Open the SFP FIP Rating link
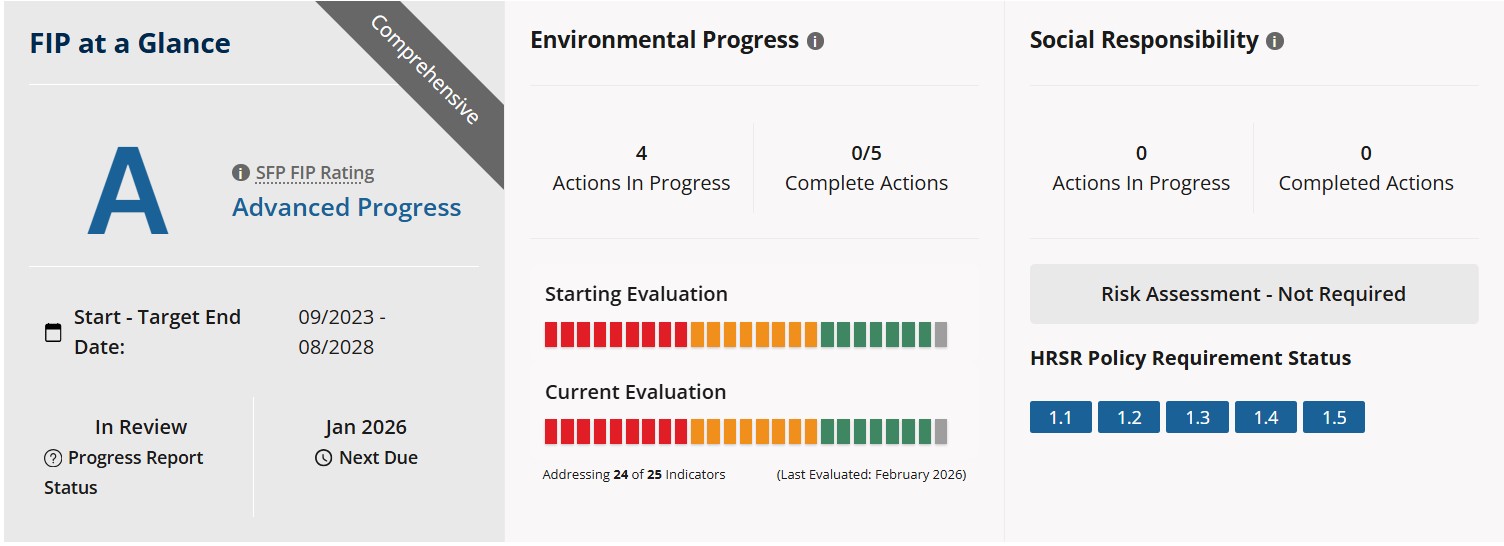 pyautogui.click(x=314, y=173)
